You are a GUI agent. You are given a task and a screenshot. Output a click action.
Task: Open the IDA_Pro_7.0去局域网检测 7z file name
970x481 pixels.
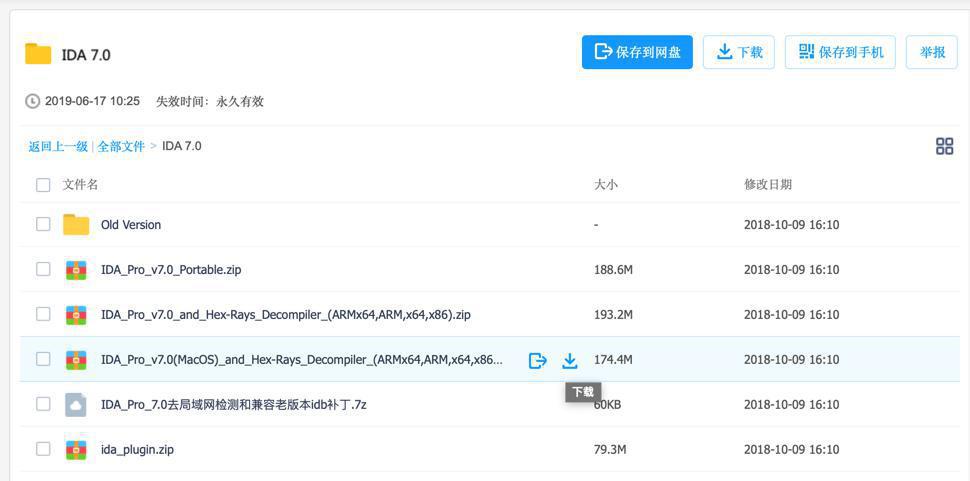coord(234,405)
